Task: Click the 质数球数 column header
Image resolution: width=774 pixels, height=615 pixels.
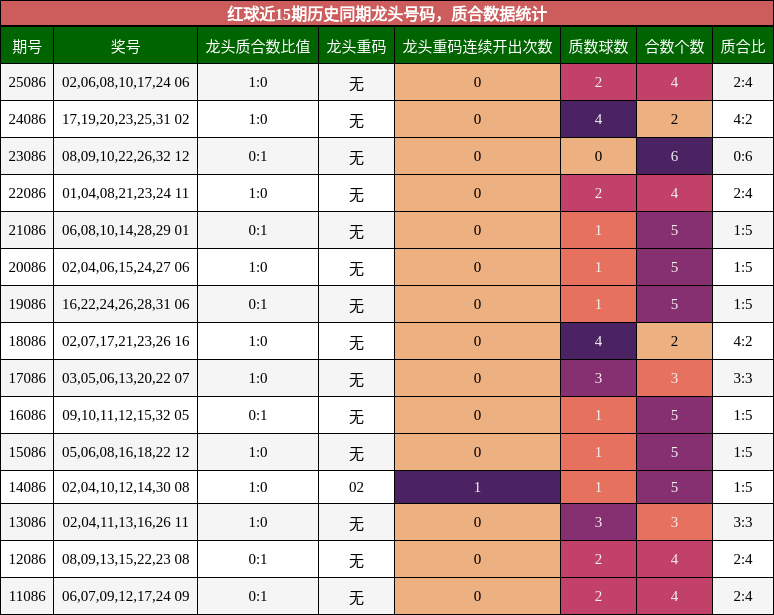Action: (598, 46)
